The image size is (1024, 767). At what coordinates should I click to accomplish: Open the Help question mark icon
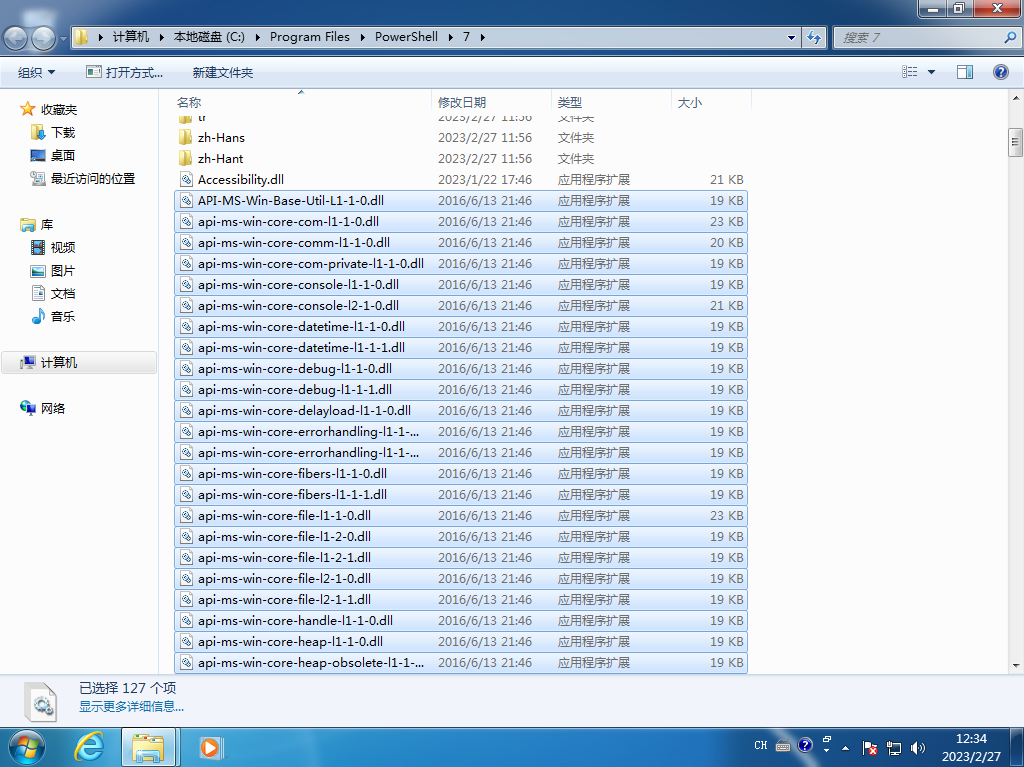coord(1000,72)
